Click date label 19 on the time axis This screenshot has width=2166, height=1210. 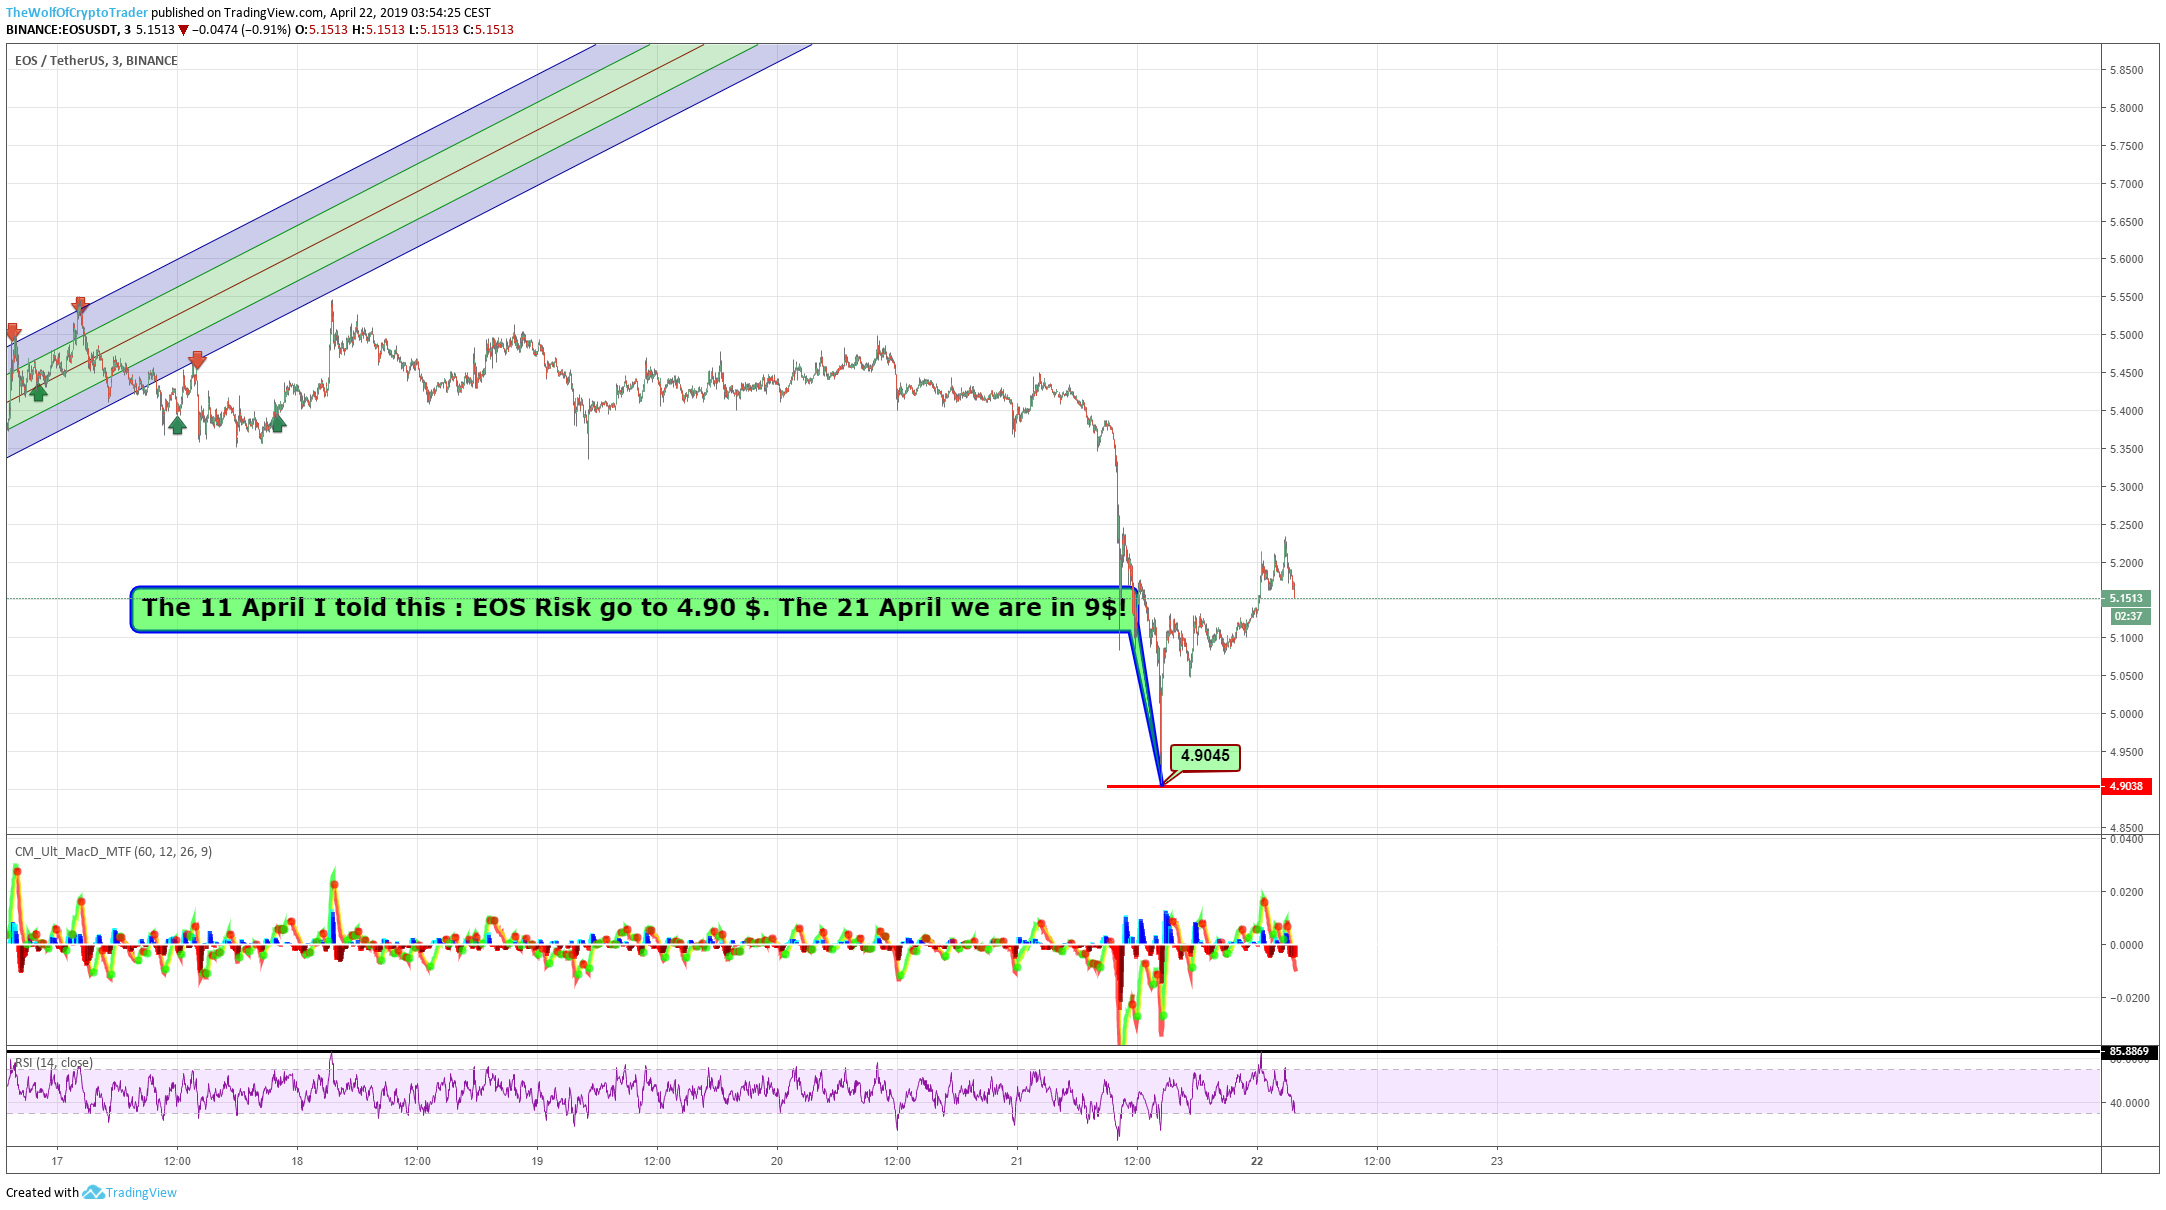tap(537, 1161)
